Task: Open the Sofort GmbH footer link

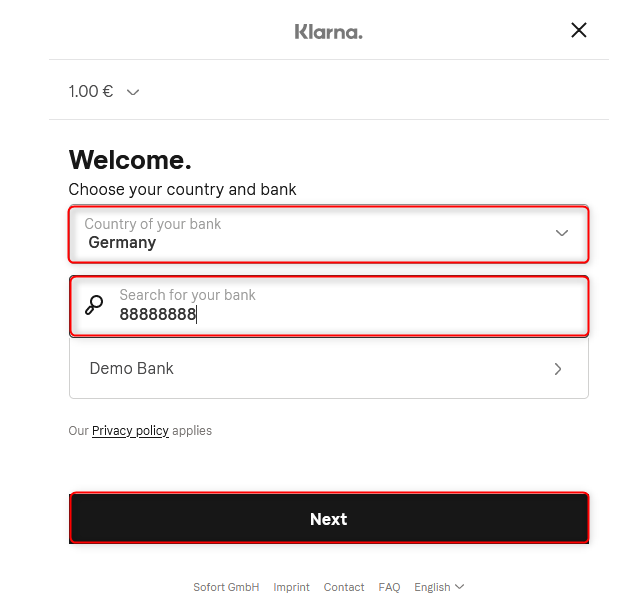Action: [x=226, y=587]
